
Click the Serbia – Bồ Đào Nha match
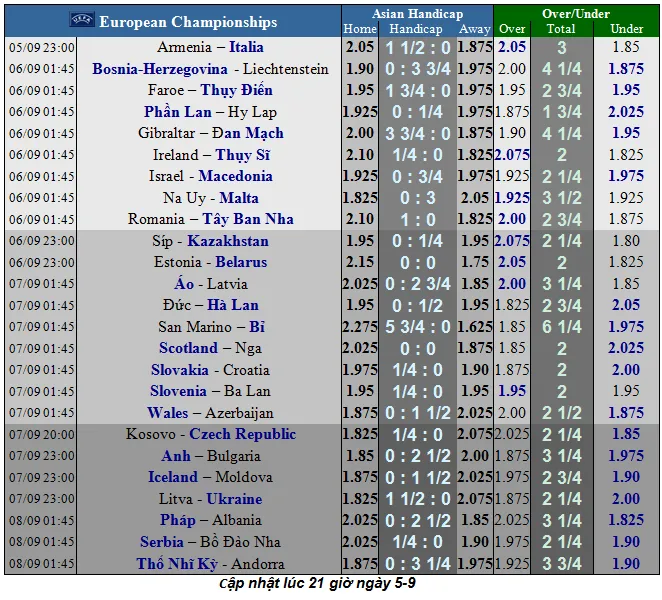[x=210, y=542]
